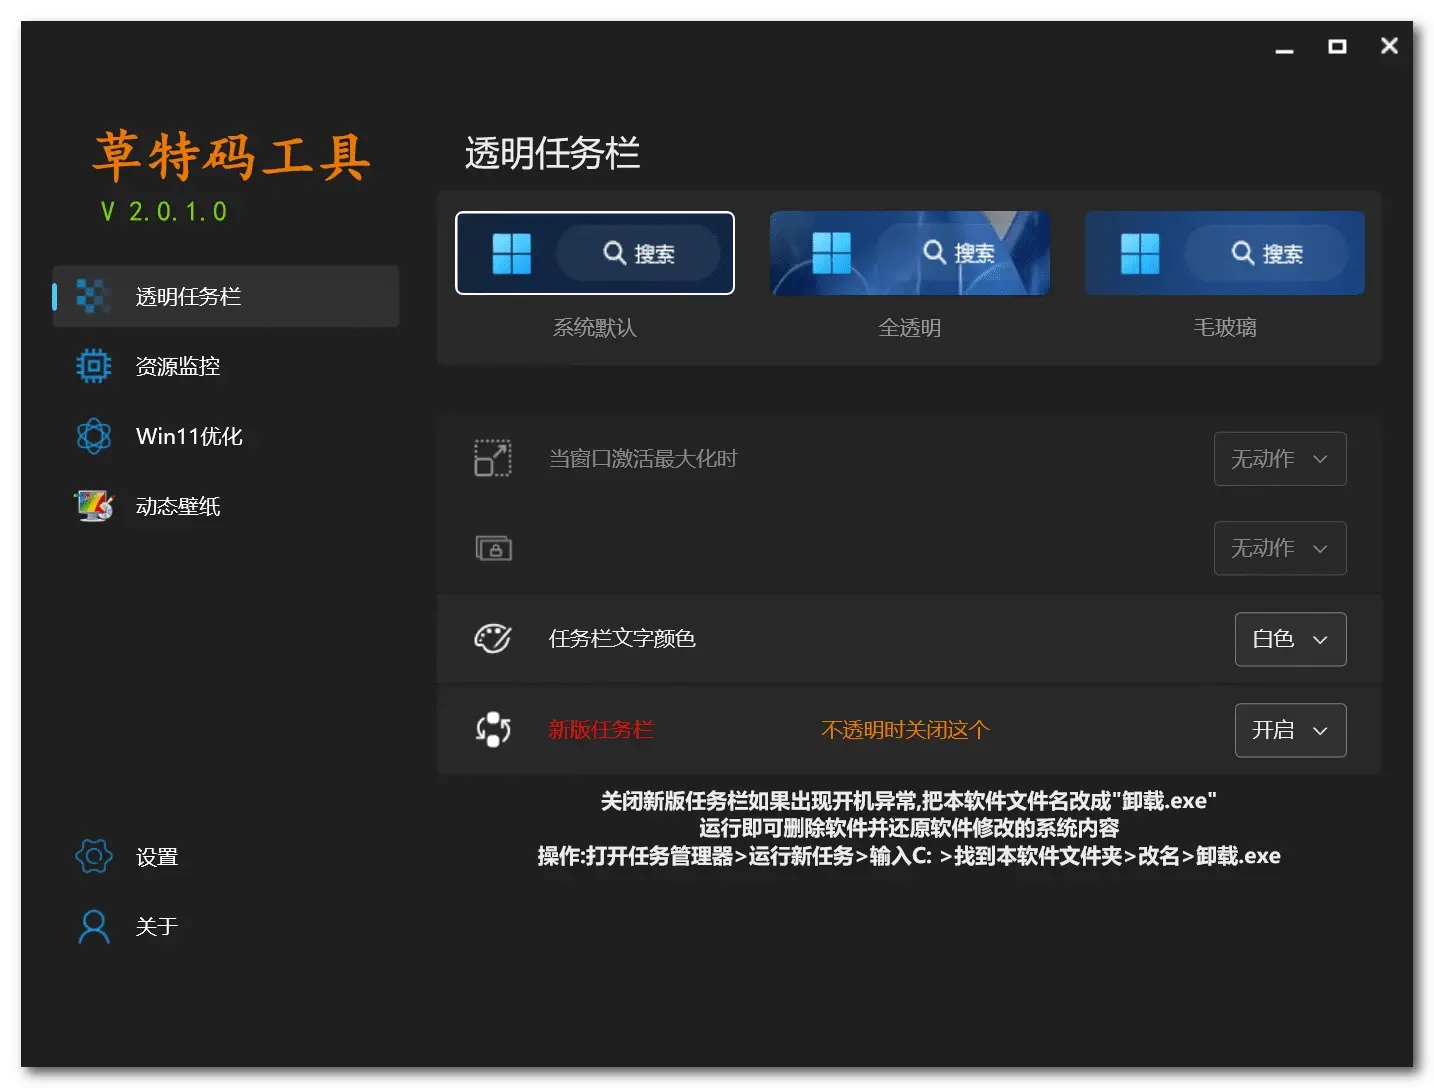
Task: Click the 关于 person icon
Action: pos(93,927)
